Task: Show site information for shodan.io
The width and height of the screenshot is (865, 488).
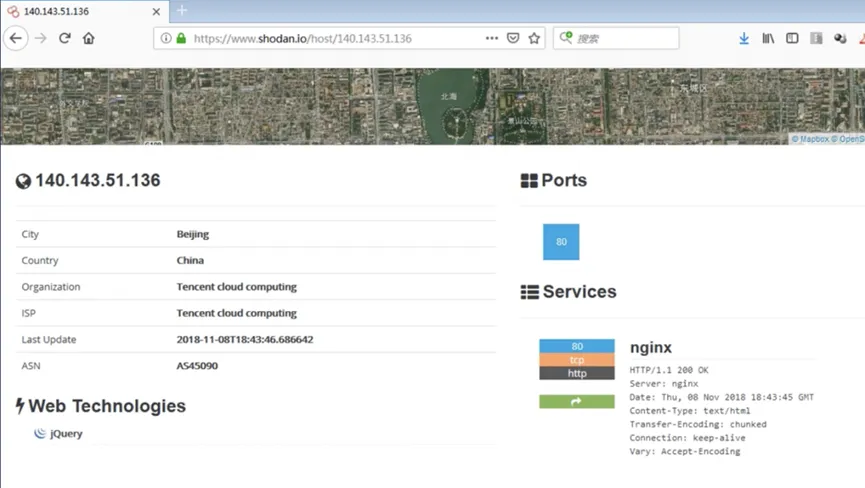Action: click(x=165, y=38)
